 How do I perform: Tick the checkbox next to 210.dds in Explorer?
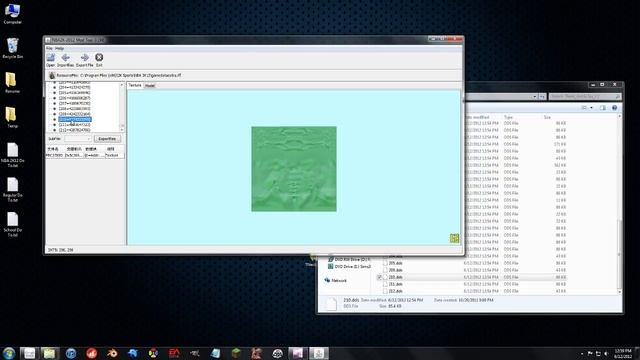pyautogui.click(x=380, y=277)
